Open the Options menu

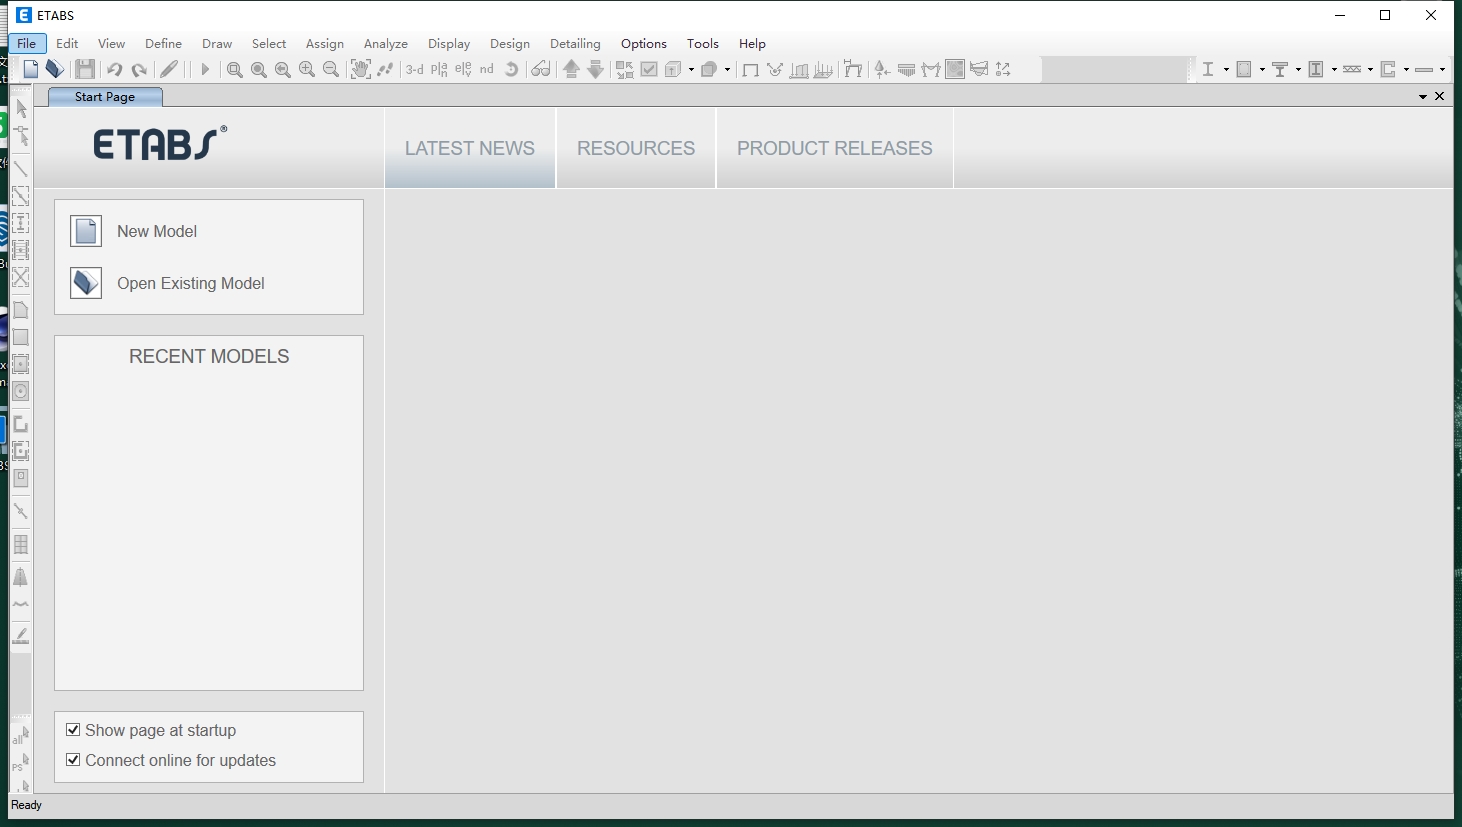[644, 43]
